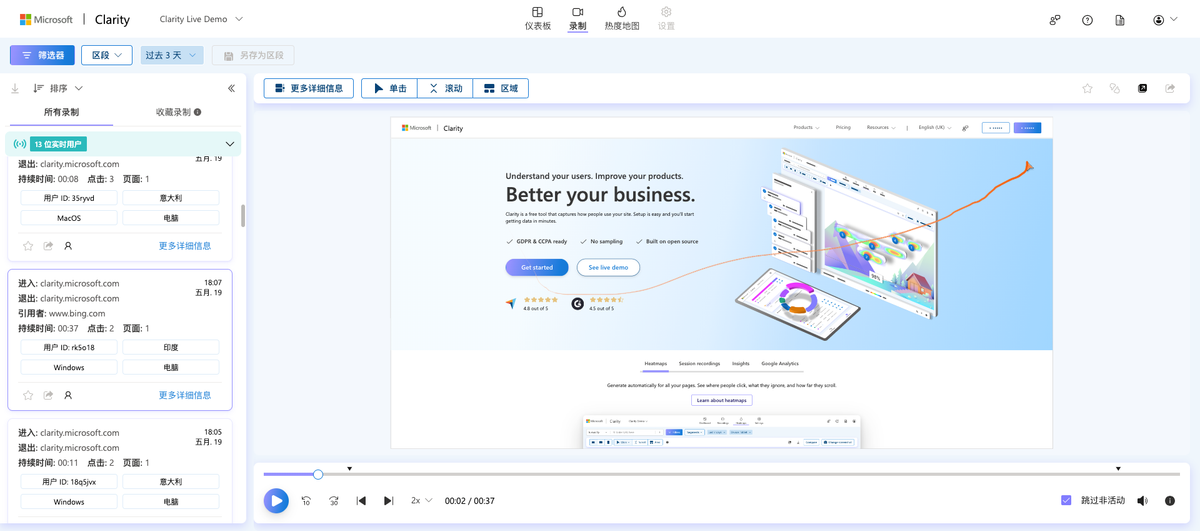Viewport: 1200px width, 531px height.
Task: Select the 收藏录制 tab
Action: coord(179,112)
